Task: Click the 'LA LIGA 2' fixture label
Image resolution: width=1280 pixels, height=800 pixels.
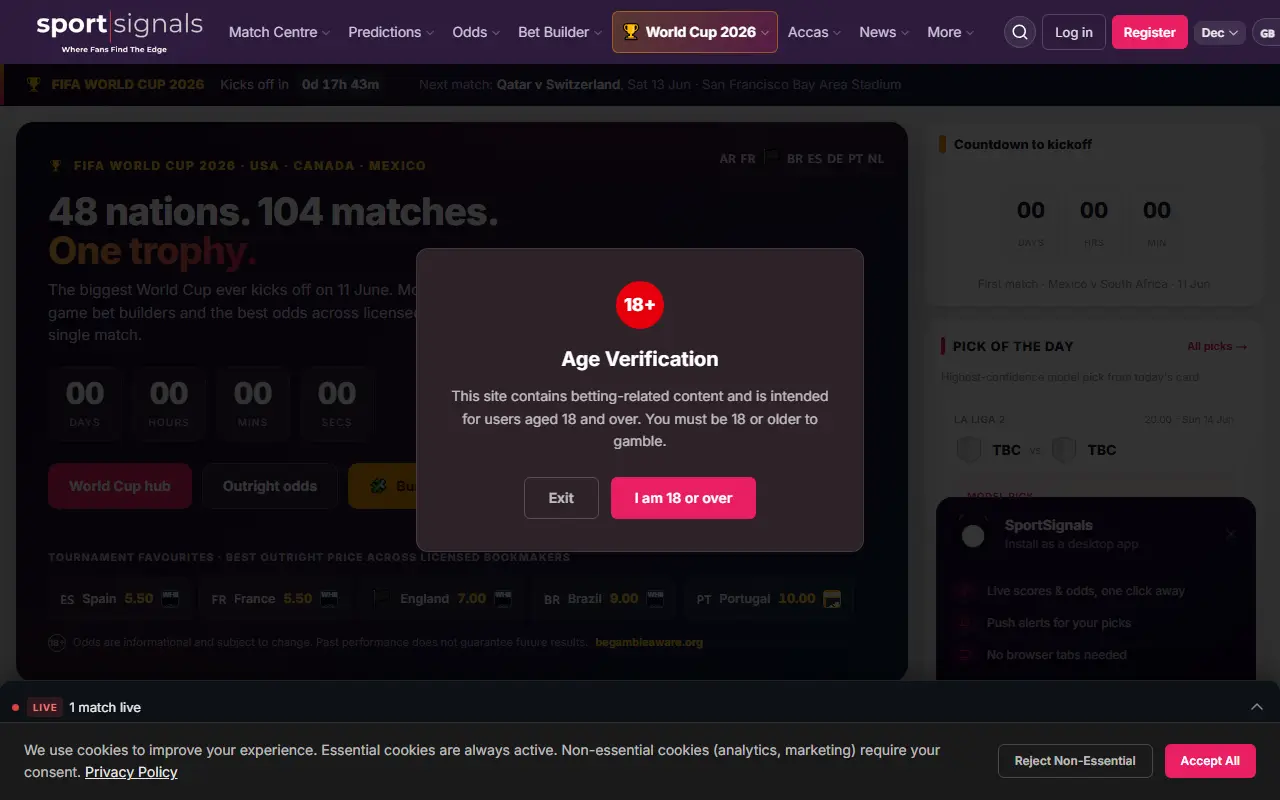Action: (980, 419)
